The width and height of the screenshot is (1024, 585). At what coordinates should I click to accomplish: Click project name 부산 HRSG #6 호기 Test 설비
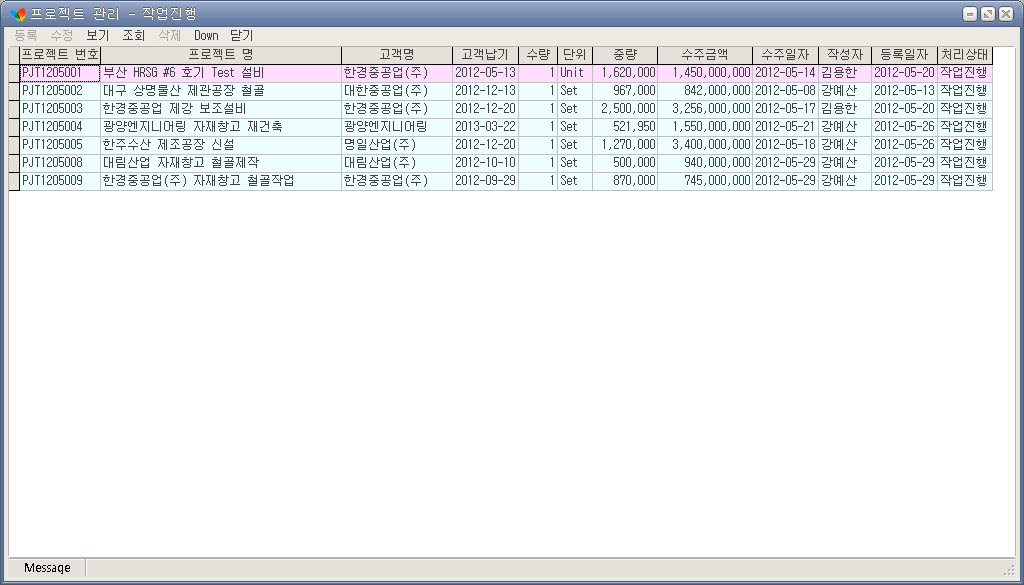(x=221, y=72)
